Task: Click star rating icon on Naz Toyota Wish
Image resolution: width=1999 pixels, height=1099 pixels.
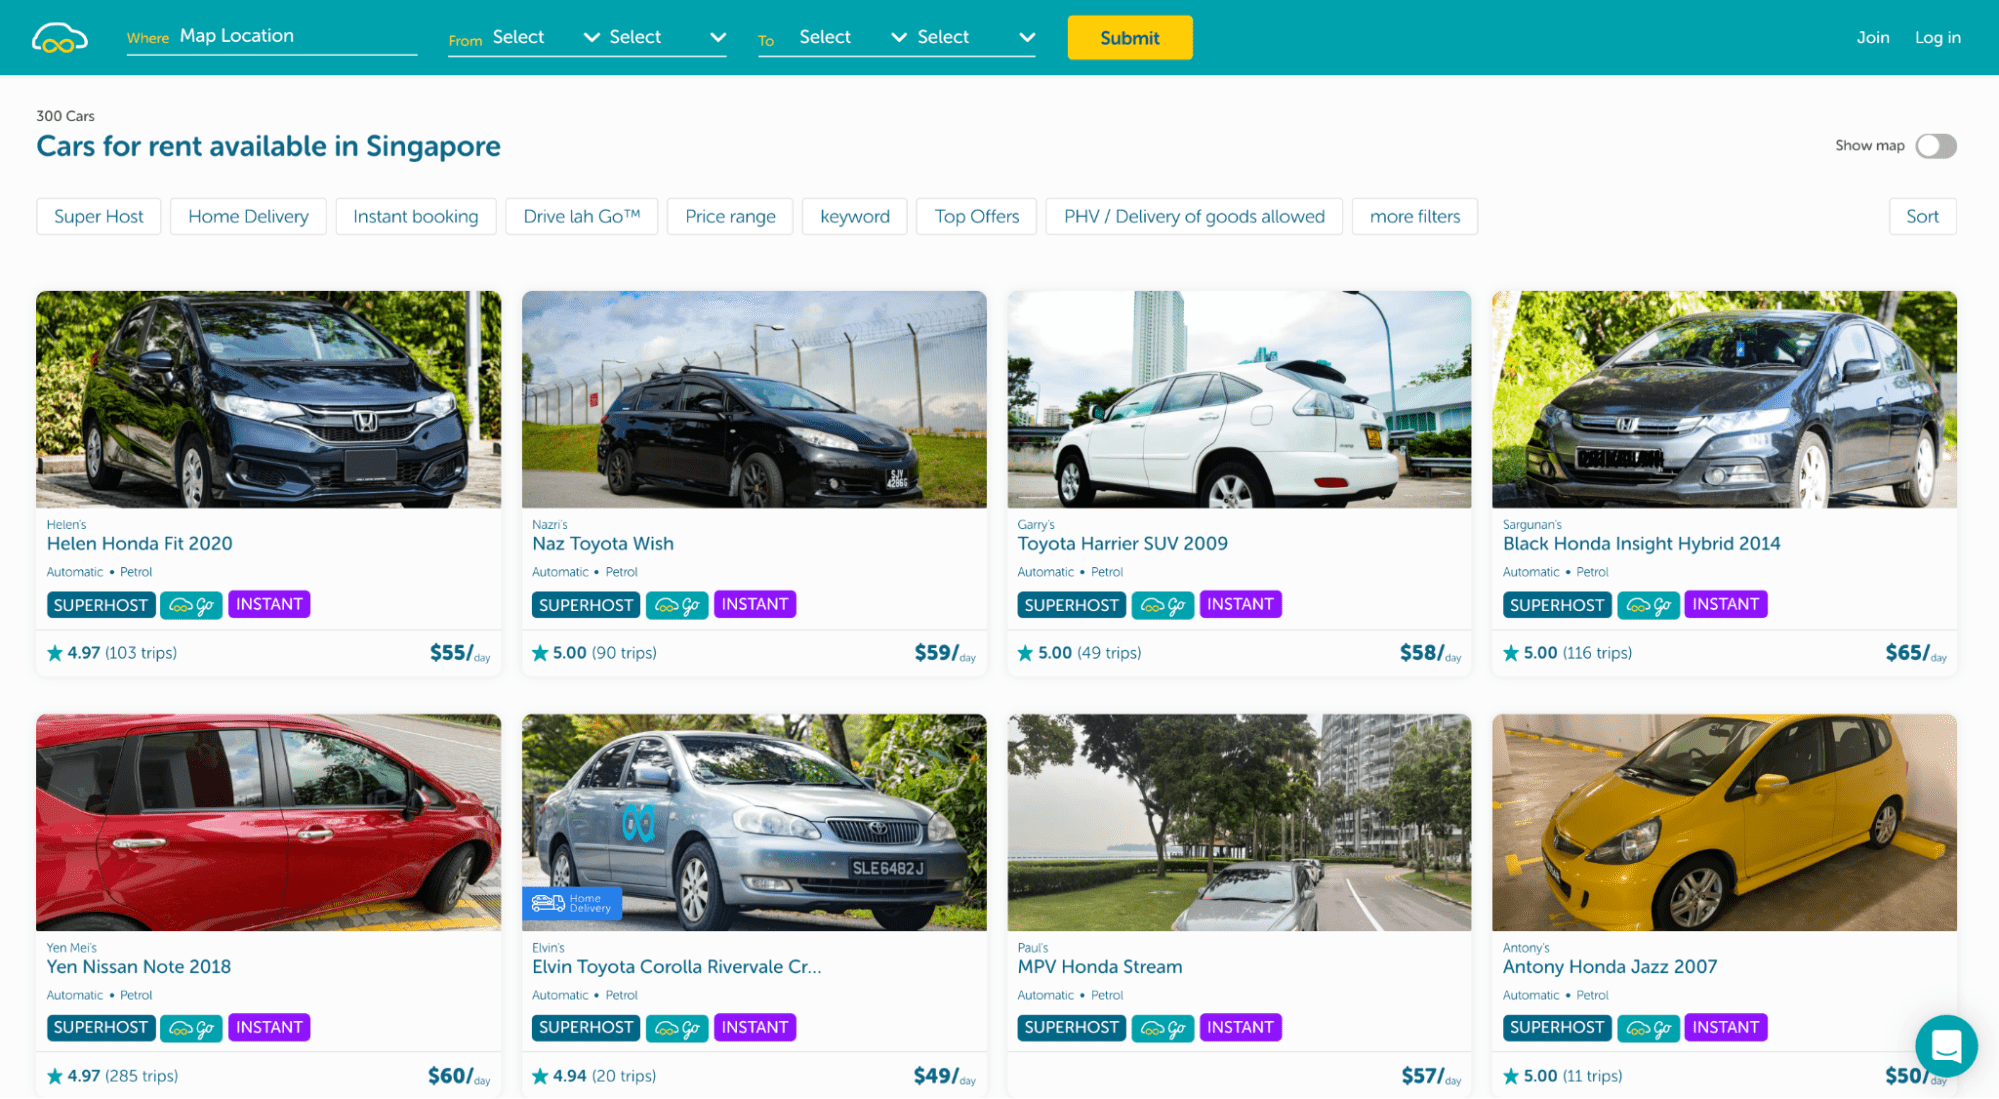Action: (x=540, y=653)
